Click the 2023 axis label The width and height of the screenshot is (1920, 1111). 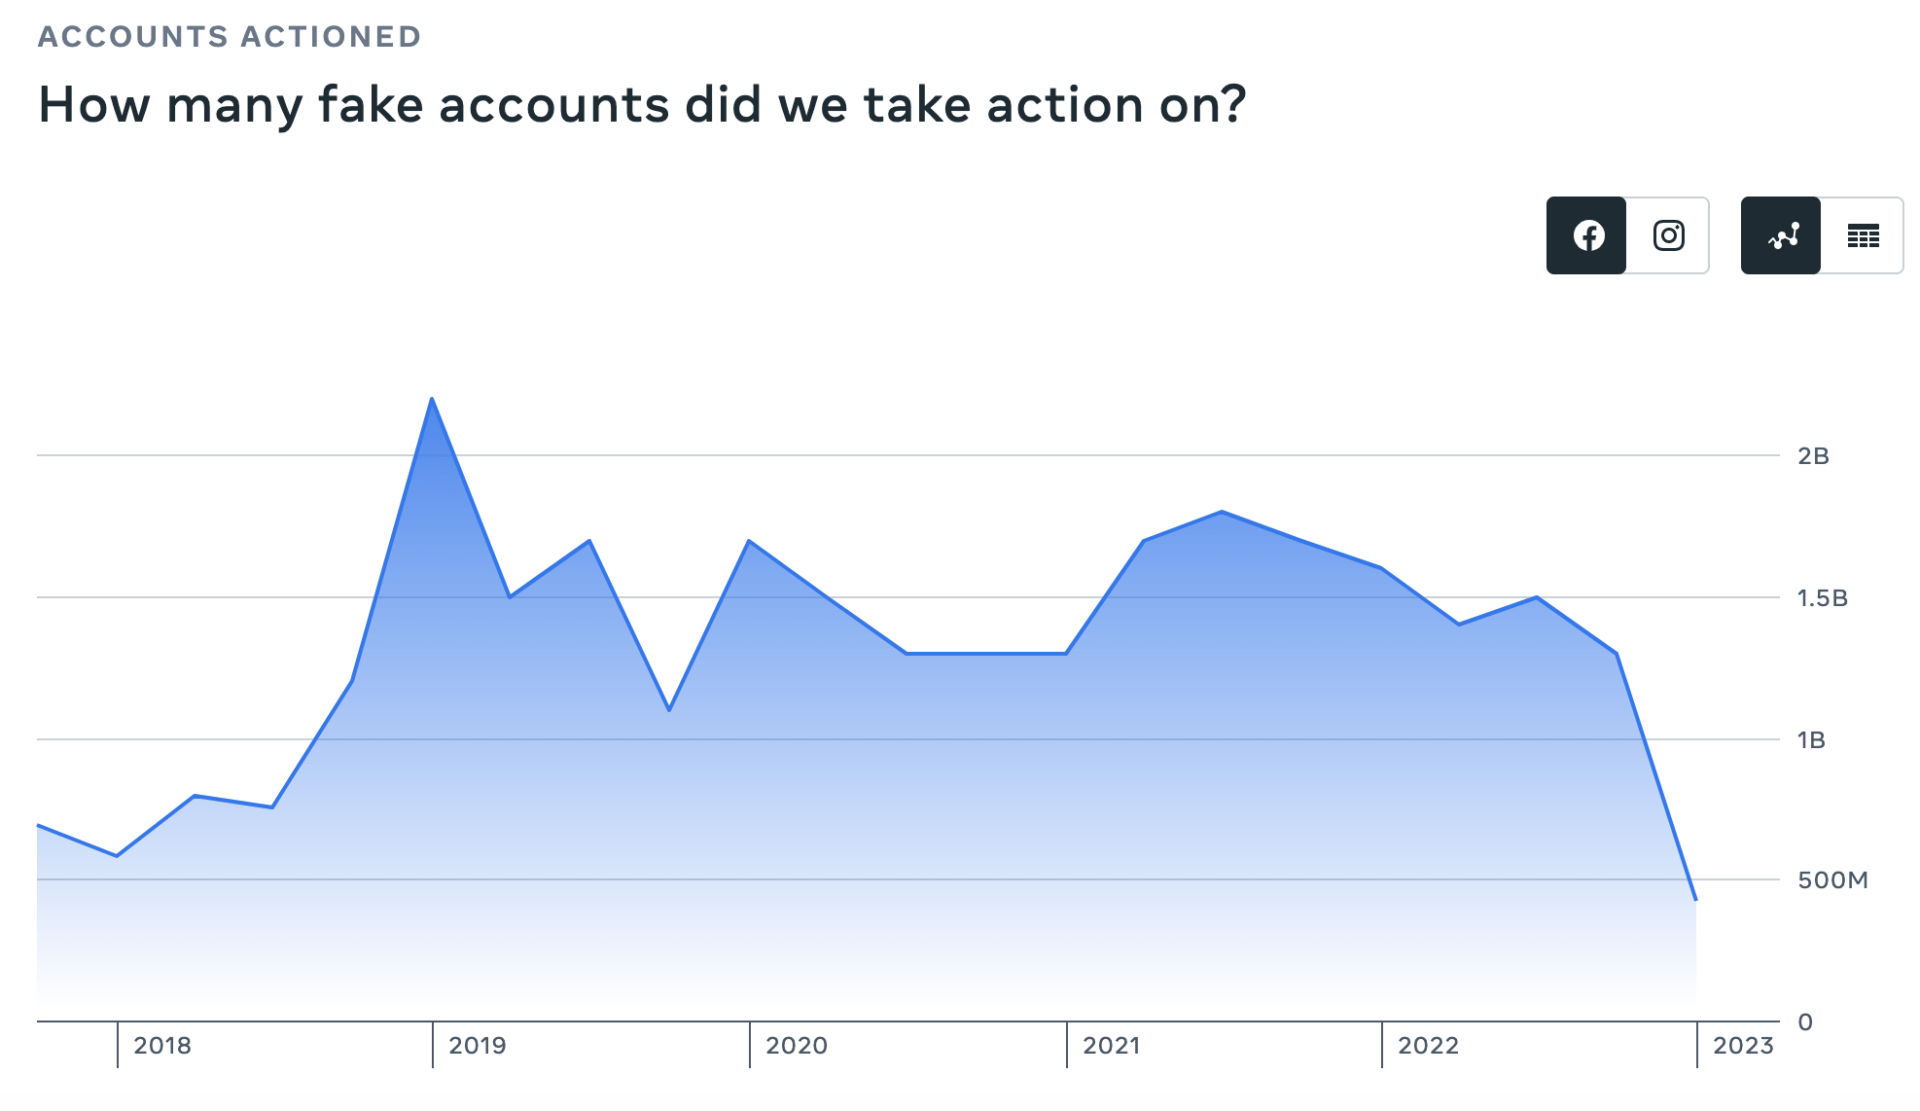coord(1744,1046)
